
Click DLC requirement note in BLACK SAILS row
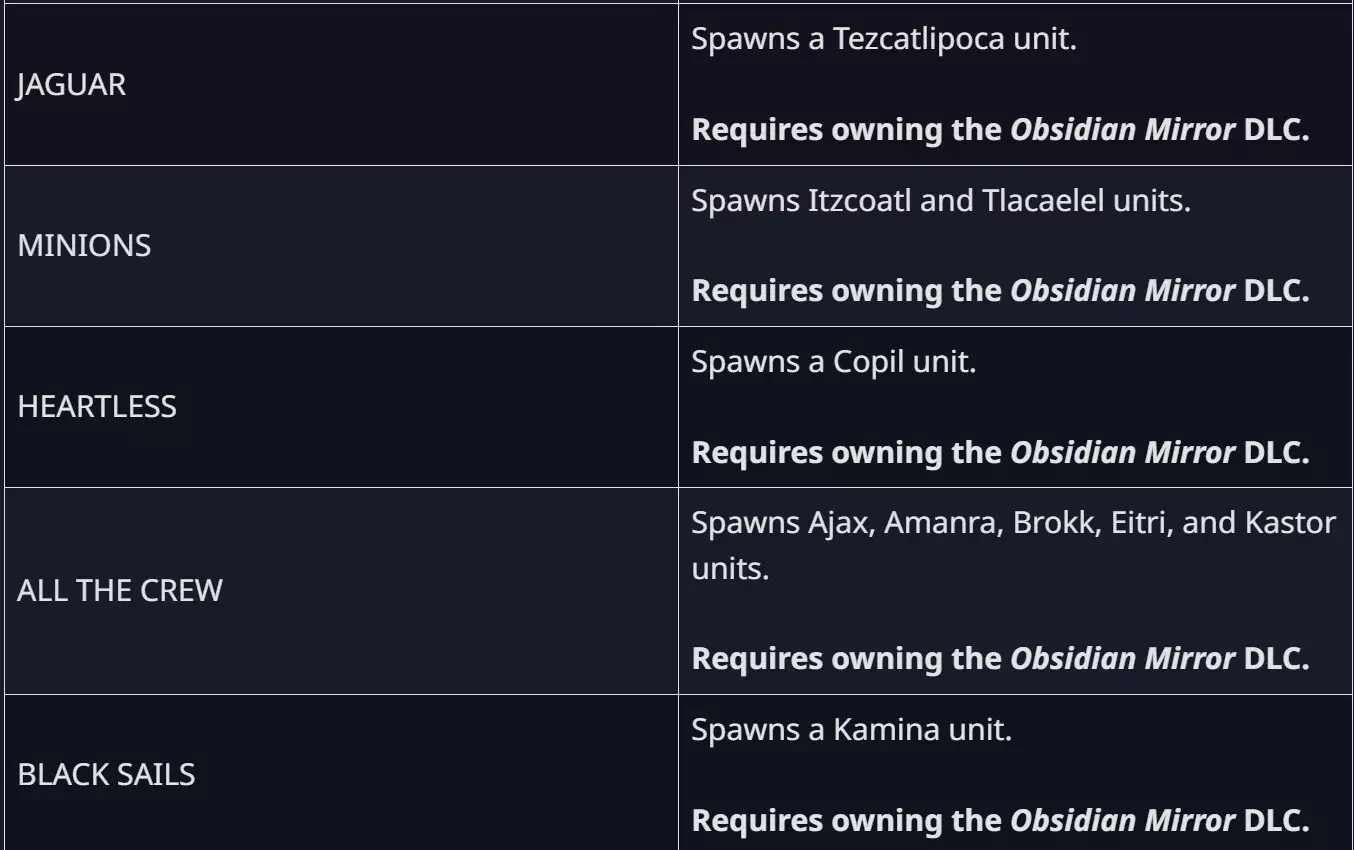coord(1000,820)
